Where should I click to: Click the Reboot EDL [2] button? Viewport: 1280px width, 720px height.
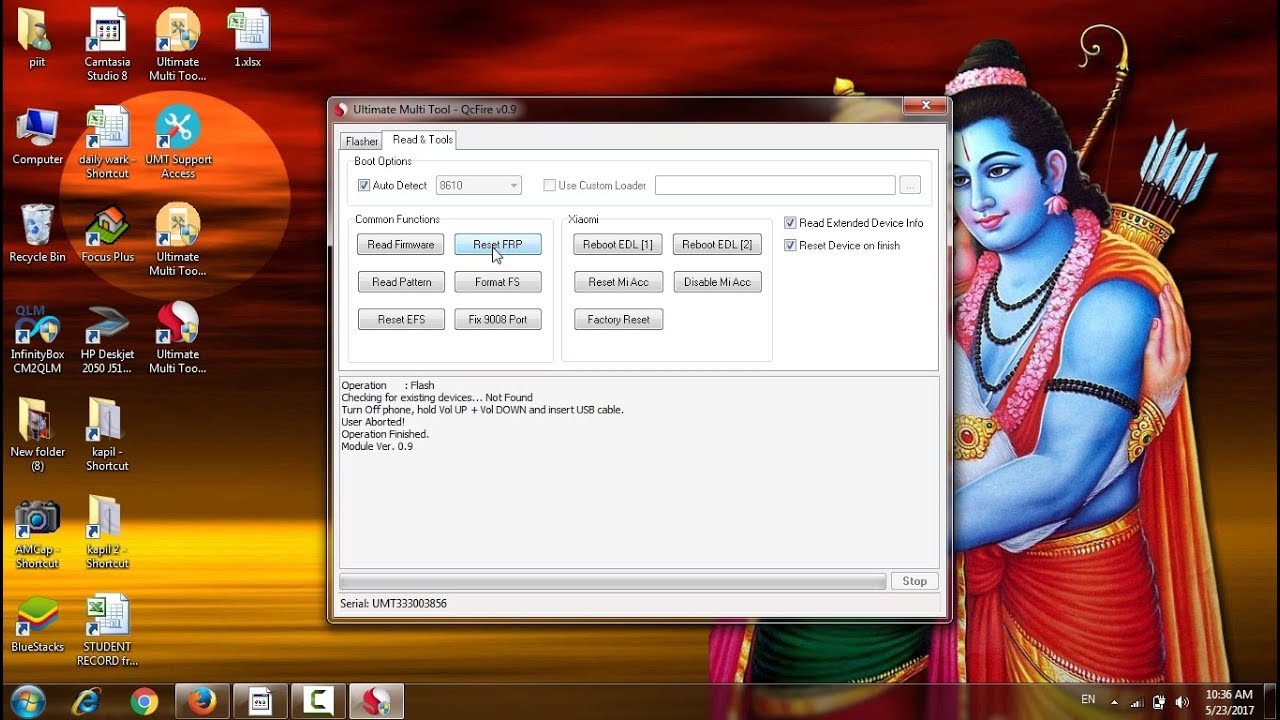717,244
